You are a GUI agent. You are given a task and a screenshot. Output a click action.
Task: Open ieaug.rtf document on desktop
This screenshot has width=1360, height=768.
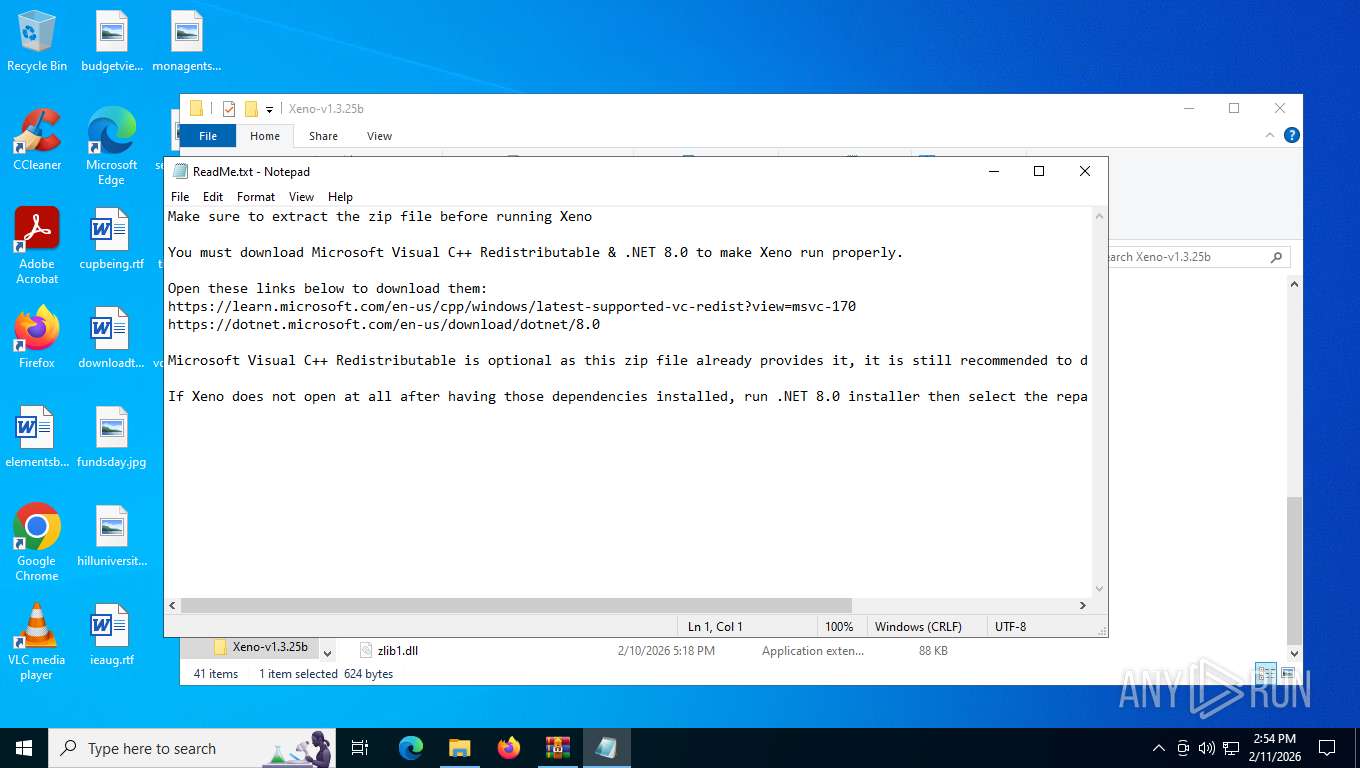111,635
